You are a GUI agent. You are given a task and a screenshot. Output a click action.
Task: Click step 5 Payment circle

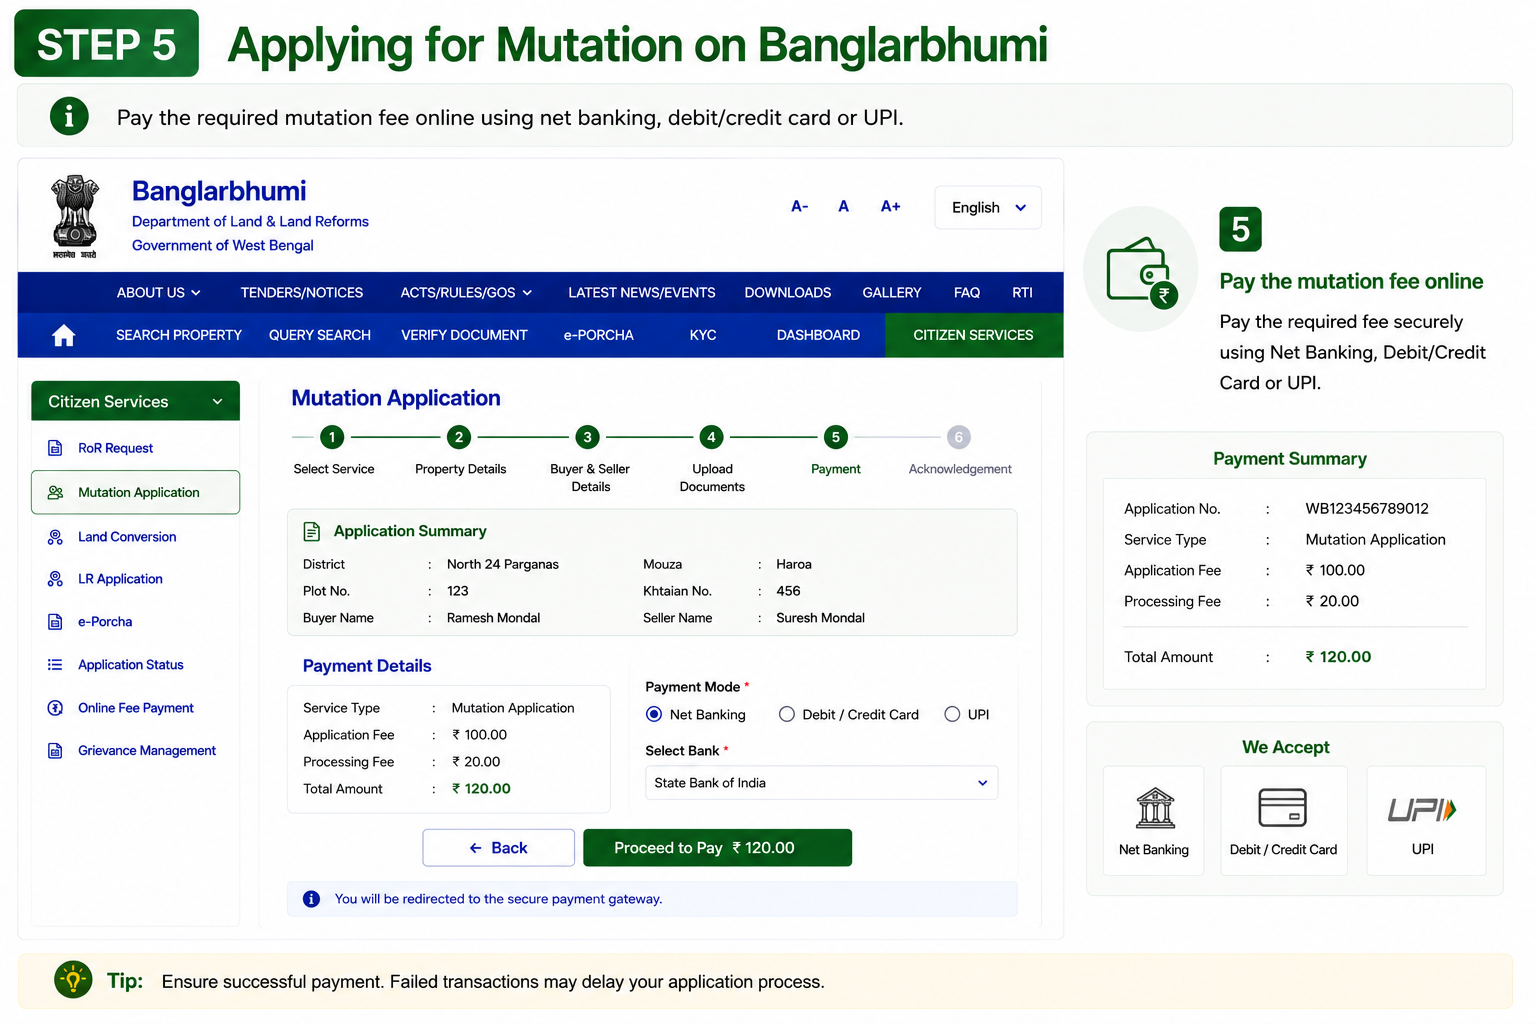point(836,437)
